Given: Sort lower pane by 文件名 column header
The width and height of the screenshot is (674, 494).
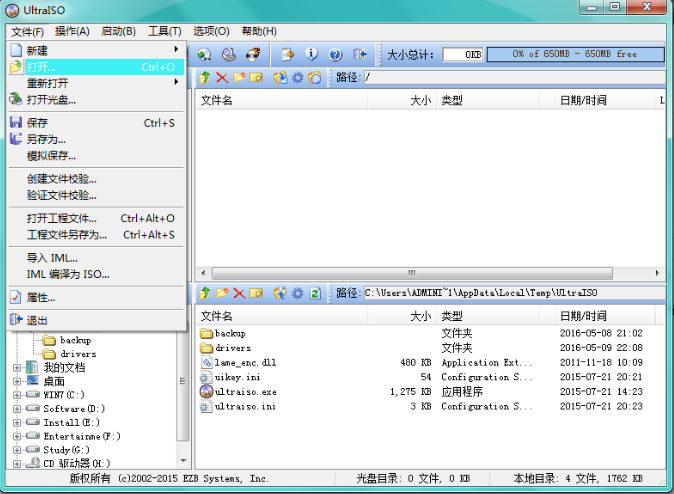Looking at the screenshot, I should click(282, 316).
